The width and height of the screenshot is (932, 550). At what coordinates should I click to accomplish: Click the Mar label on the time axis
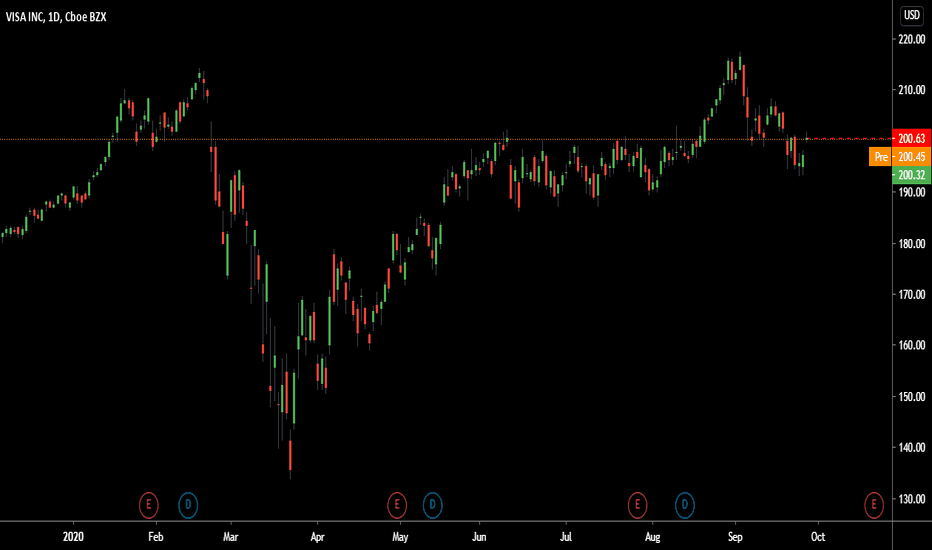click(230, 537)
